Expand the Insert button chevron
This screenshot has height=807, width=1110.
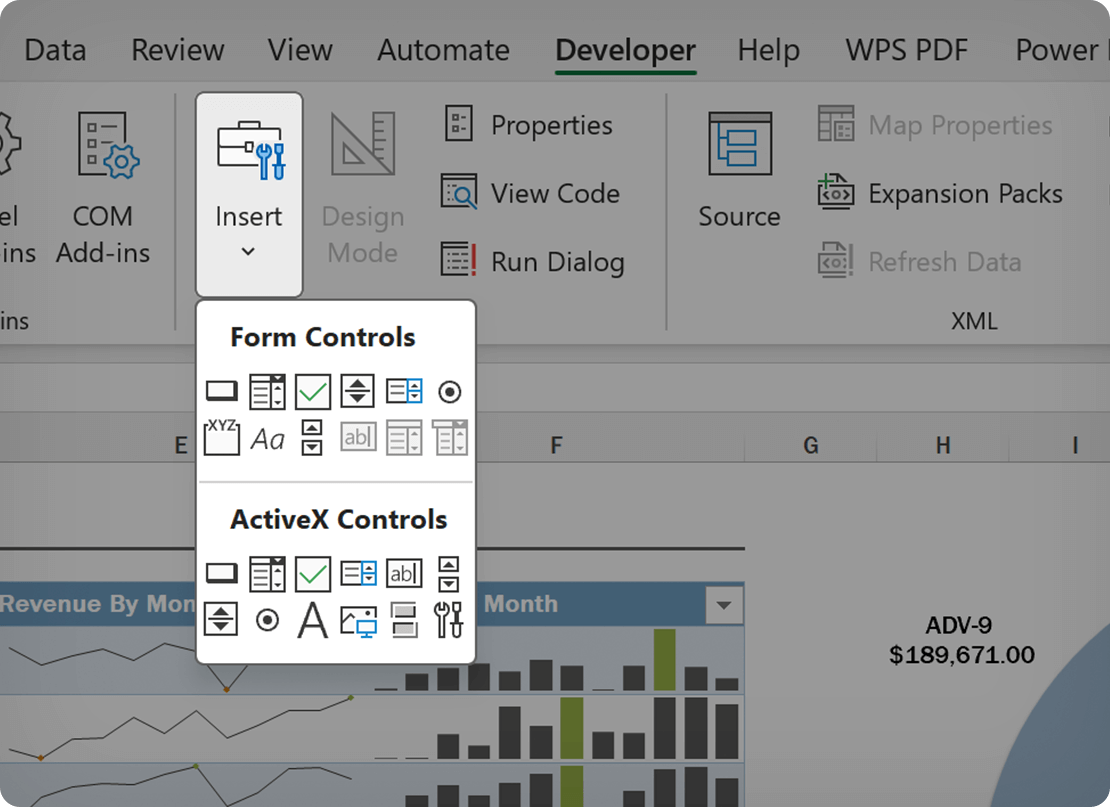249,253
